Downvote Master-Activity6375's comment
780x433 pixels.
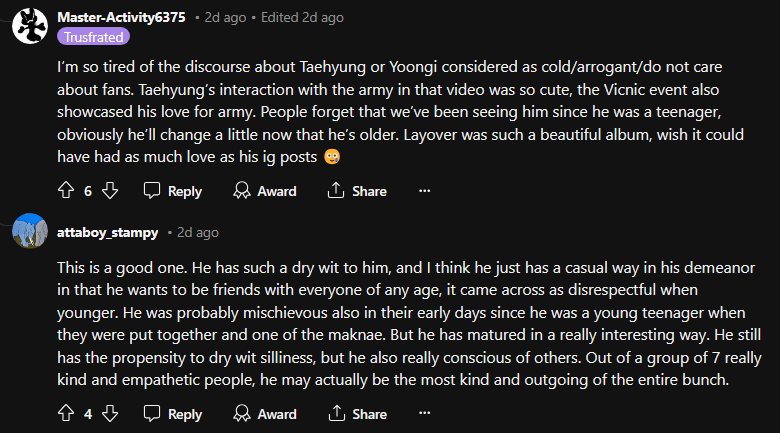[111, 191]
